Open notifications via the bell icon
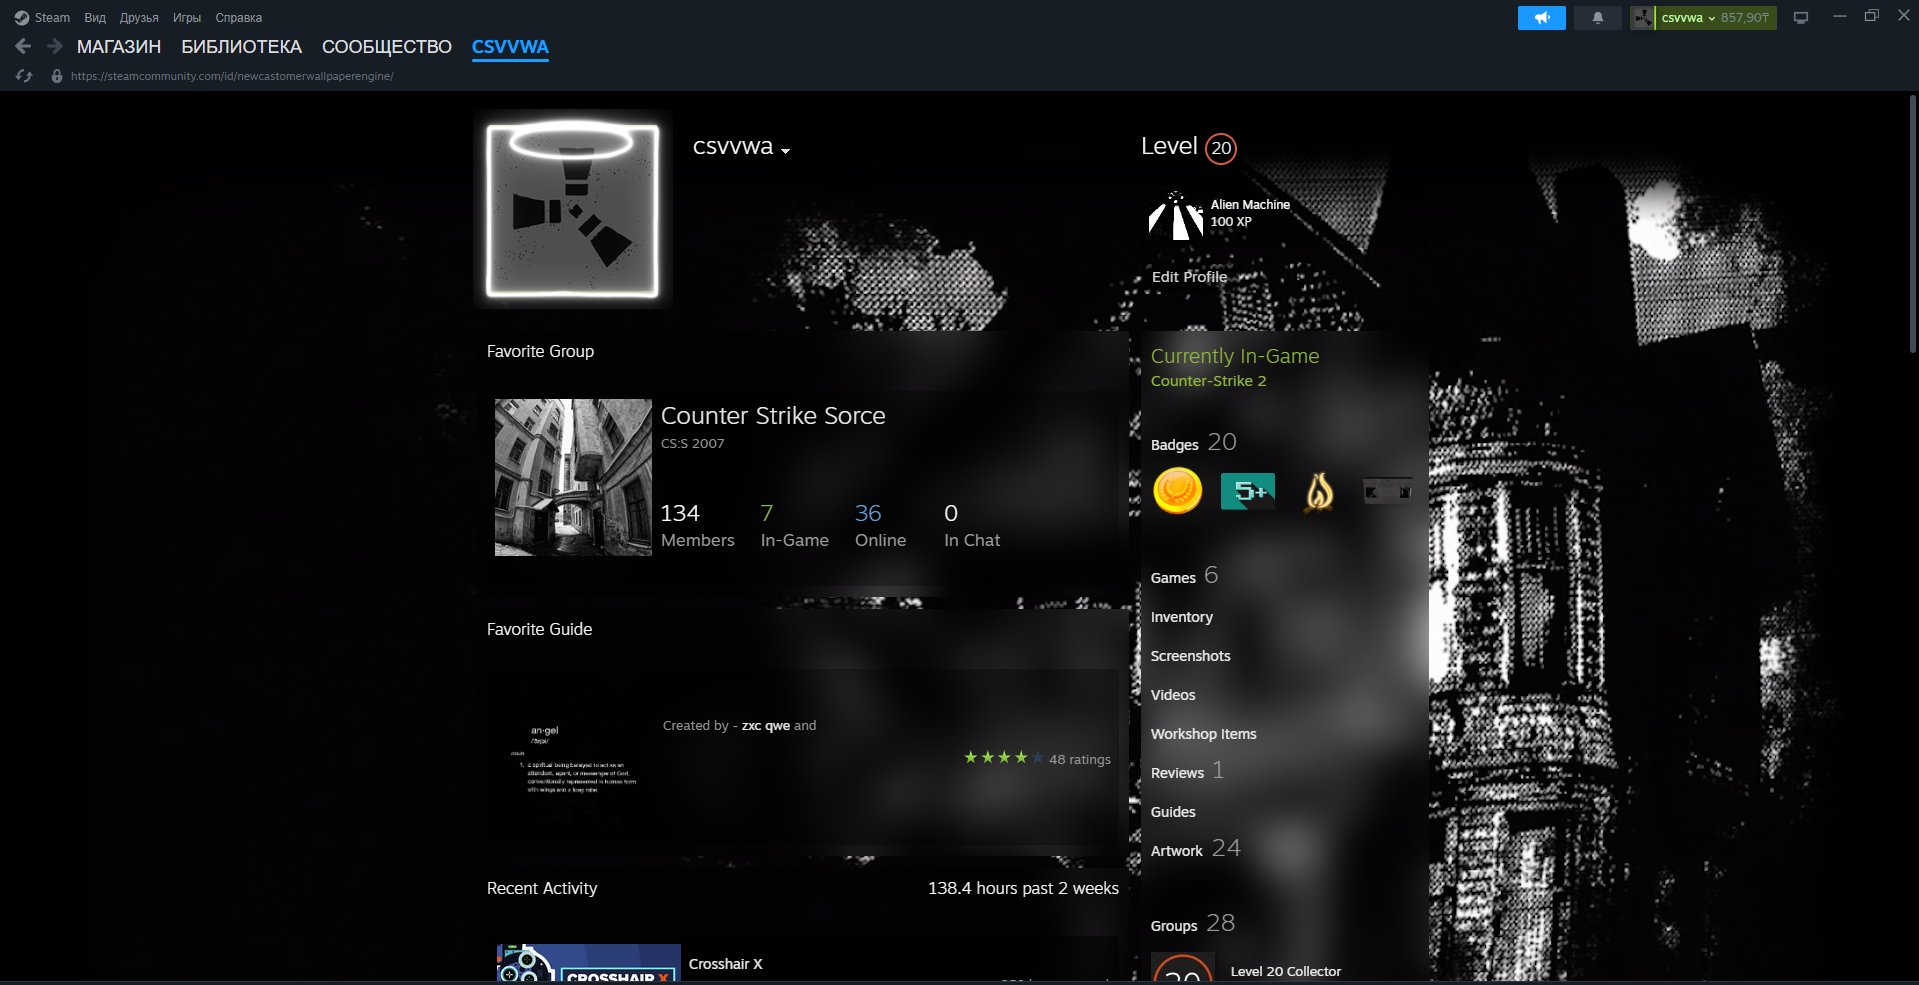Screen dimensions: 1919x985 1597,18
